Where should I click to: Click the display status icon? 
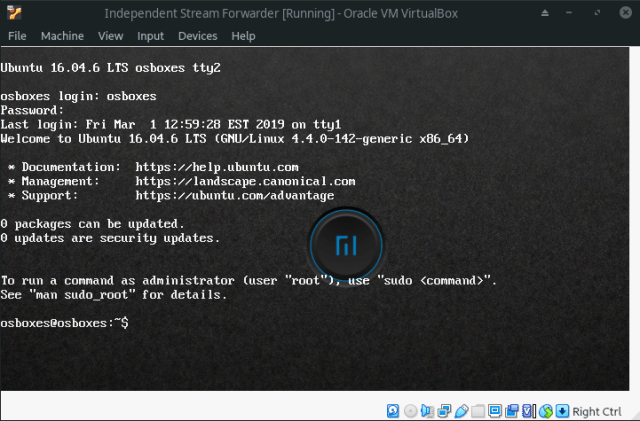click(495, 411)
